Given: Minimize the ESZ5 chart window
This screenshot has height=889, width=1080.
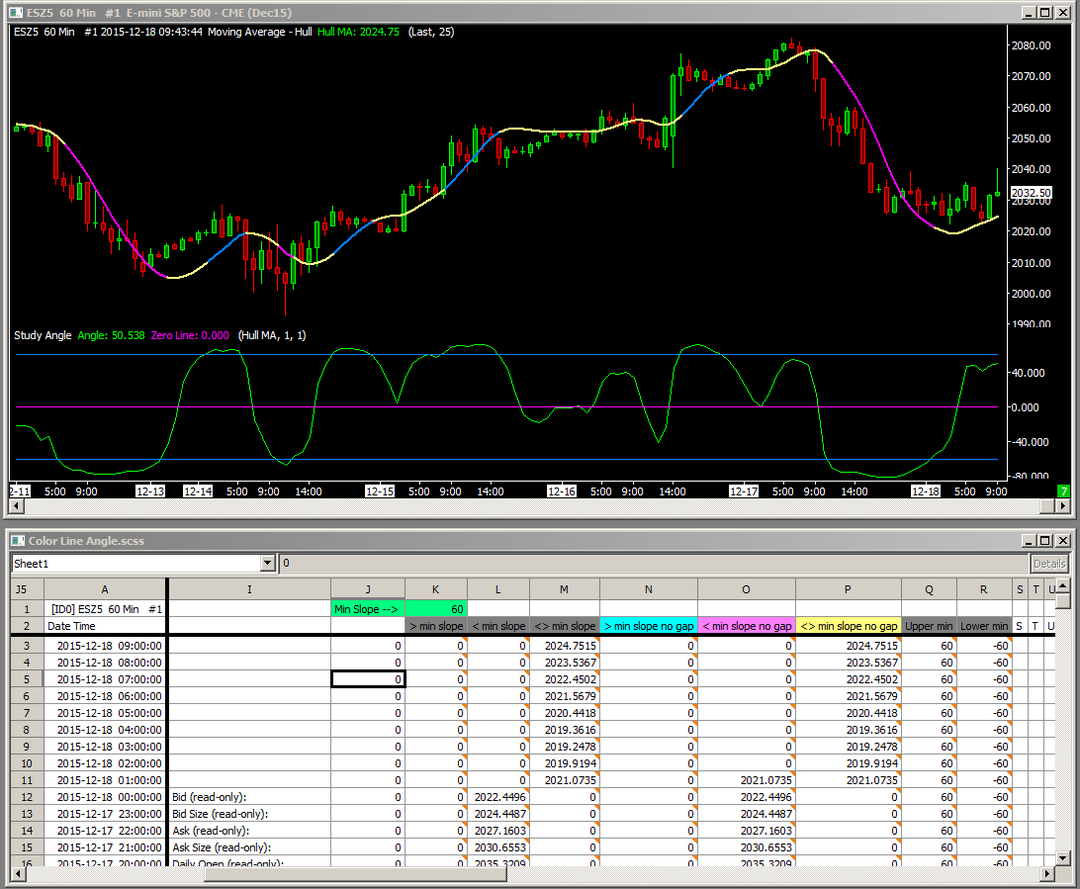Looking at the screenshot, I should [1029, 13].
